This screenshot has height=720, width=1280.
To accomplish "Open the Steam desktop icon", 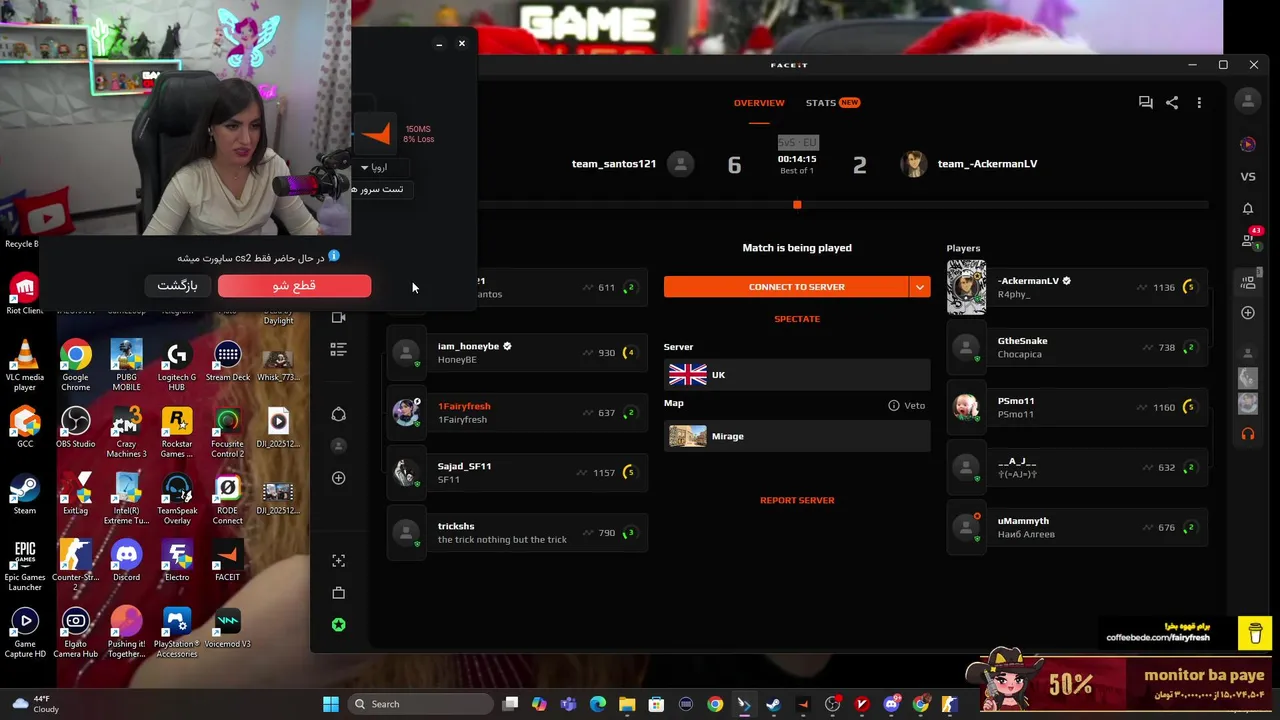I will point(24,493).
